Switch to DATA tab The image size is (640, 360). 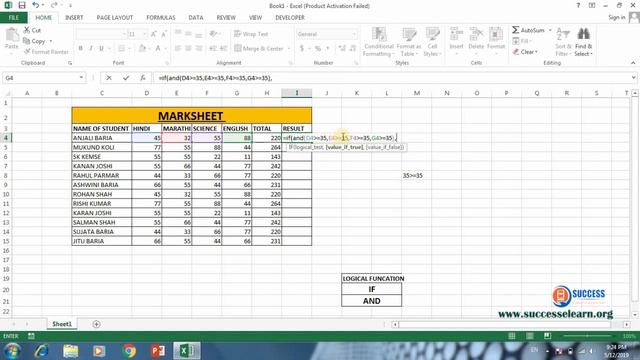[x=196, y=18]
